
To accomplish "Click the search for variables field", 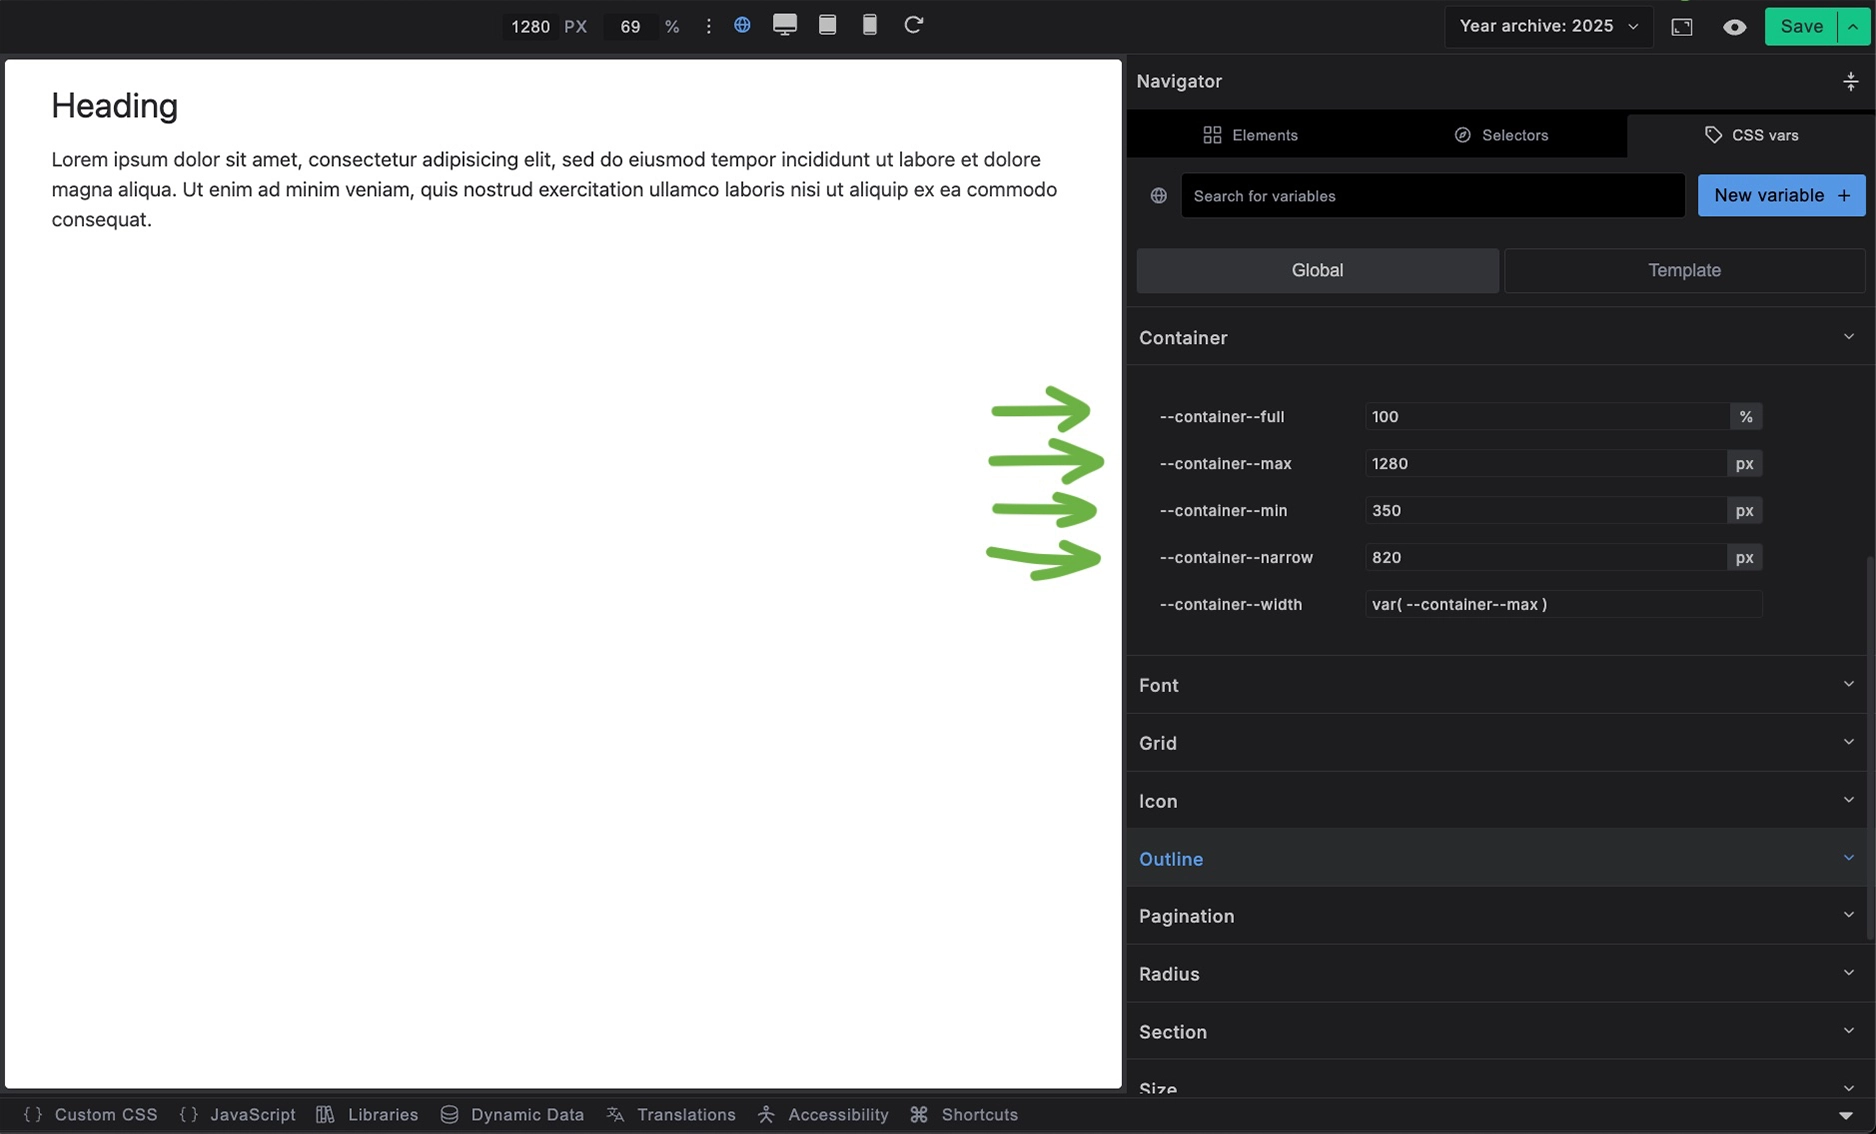I will (x=1432, y=195).
